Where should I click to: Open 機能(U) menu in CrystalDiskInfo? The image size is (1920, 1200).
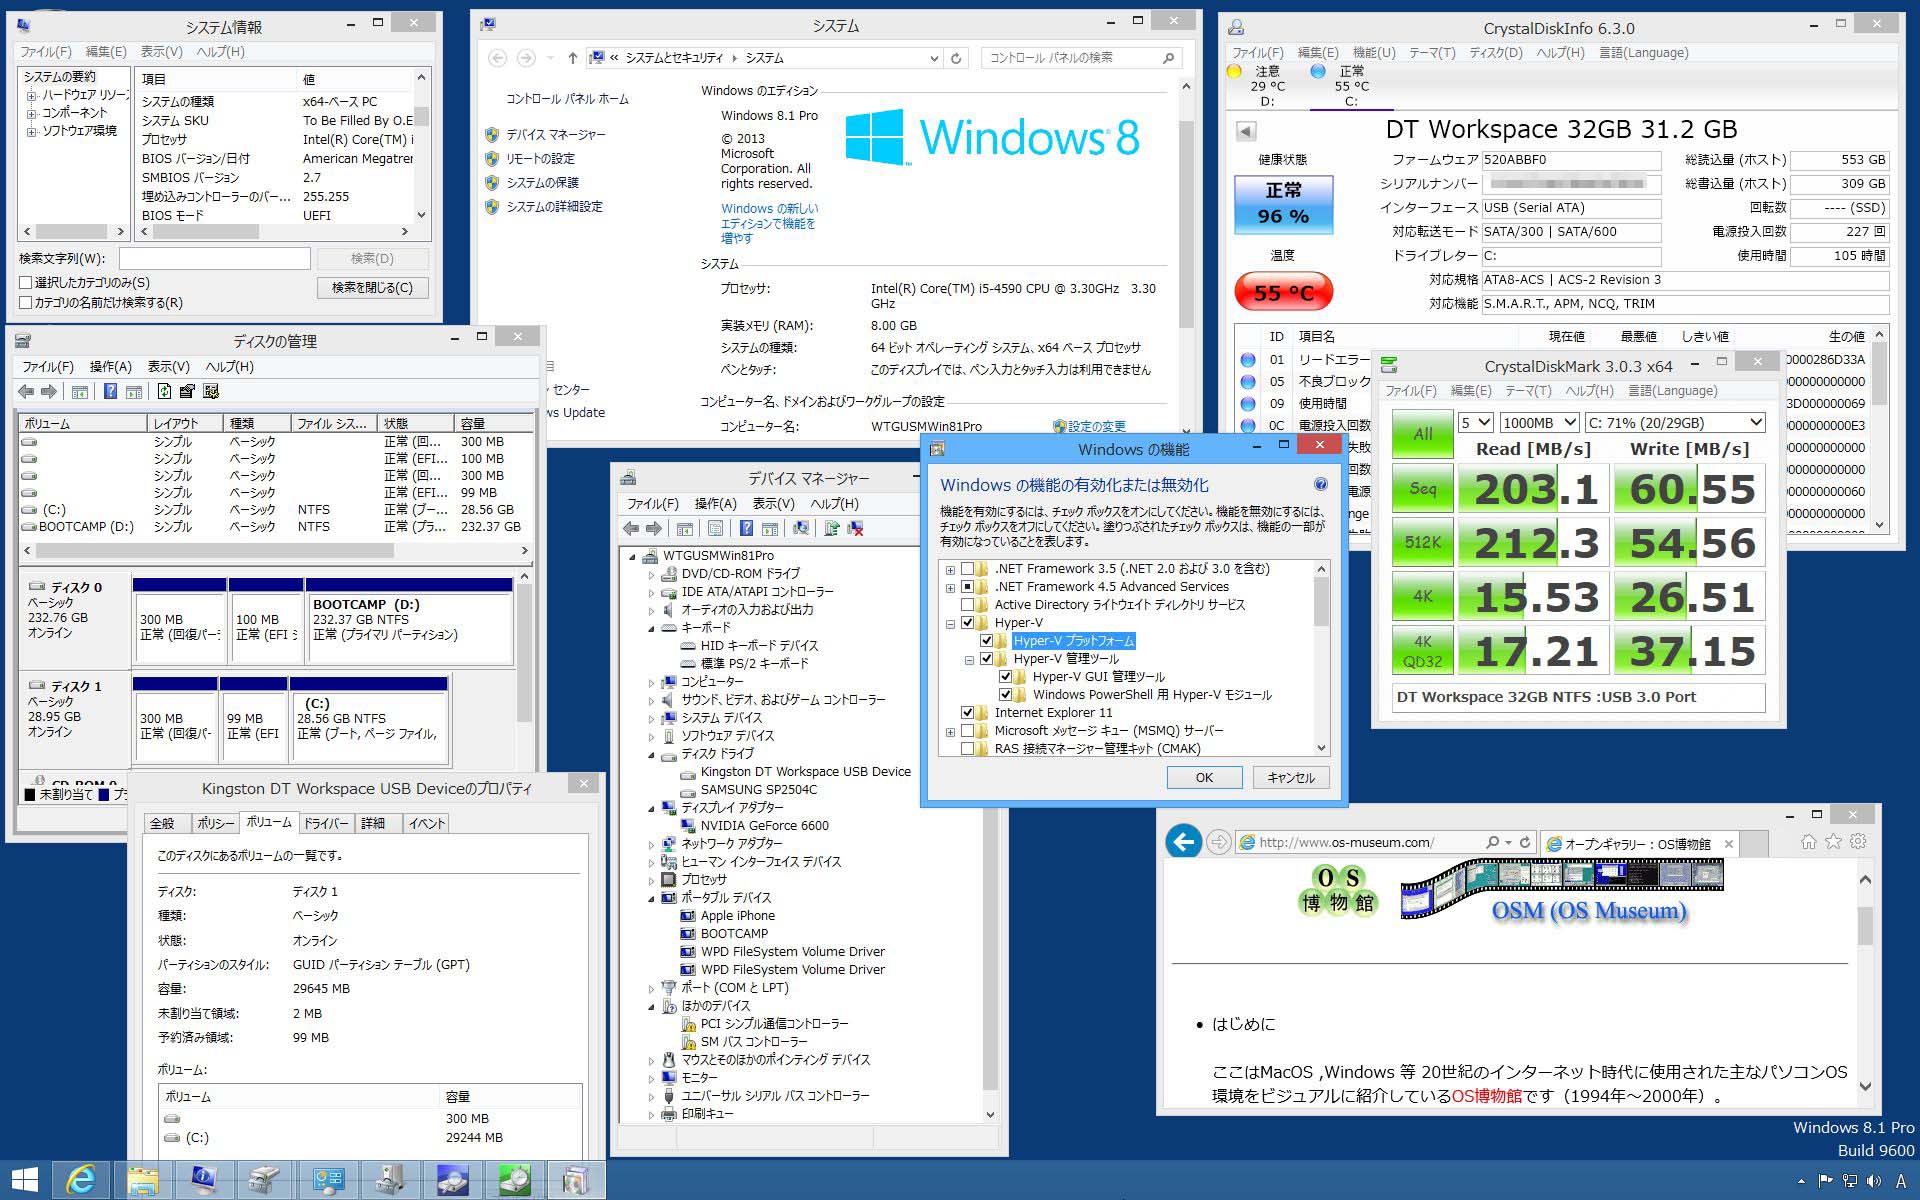1373,53
